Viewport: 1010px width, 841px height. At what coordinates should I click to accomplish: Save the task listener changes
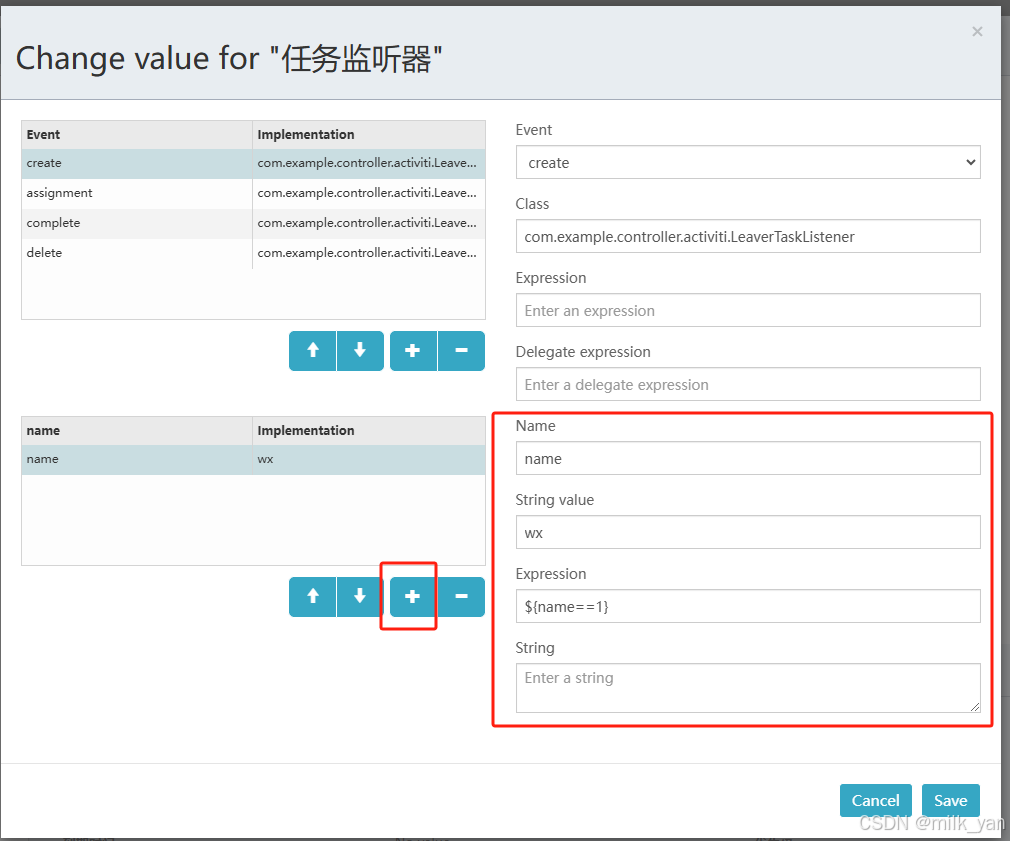pos(949,800)
